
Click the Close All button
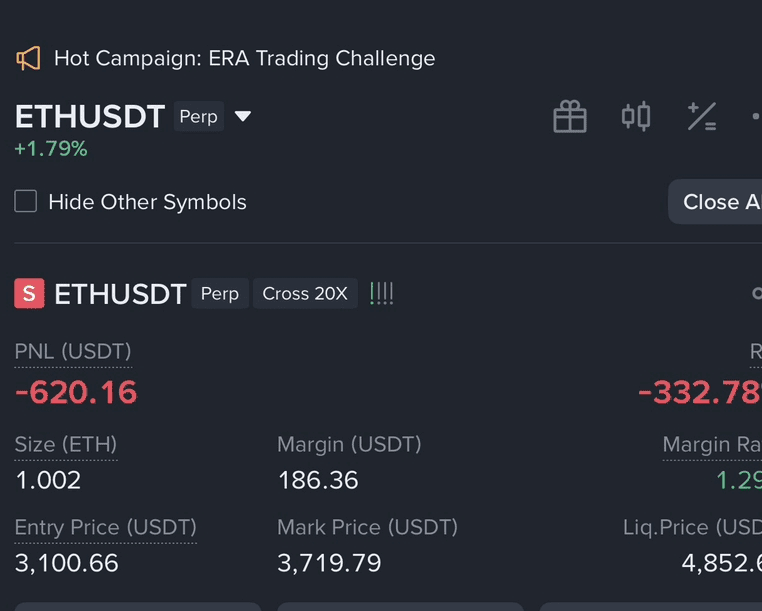point(715,202)
